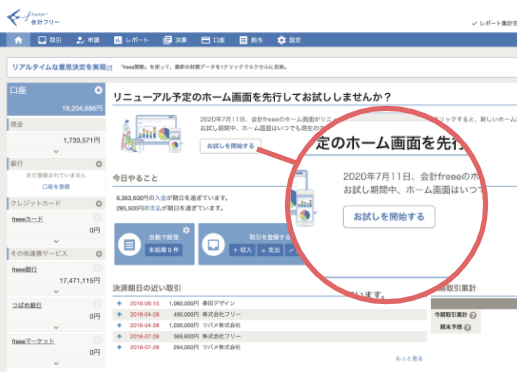517x372 pixels.
Task: Click the faint sync icon beside つばめ銀行
Action: [x=97, y=304]
